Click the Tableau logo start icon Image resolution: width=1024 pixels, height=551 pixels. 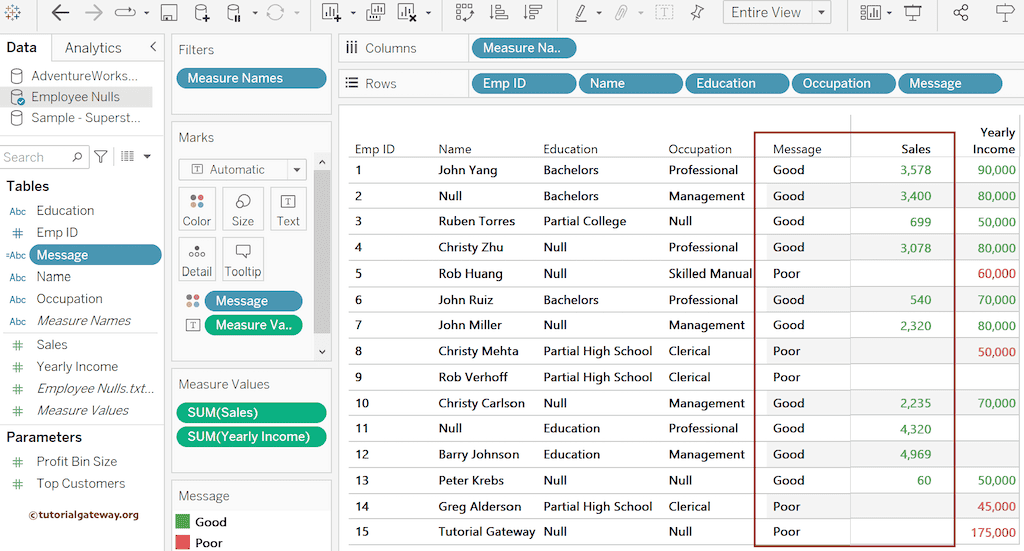point(12,12)
